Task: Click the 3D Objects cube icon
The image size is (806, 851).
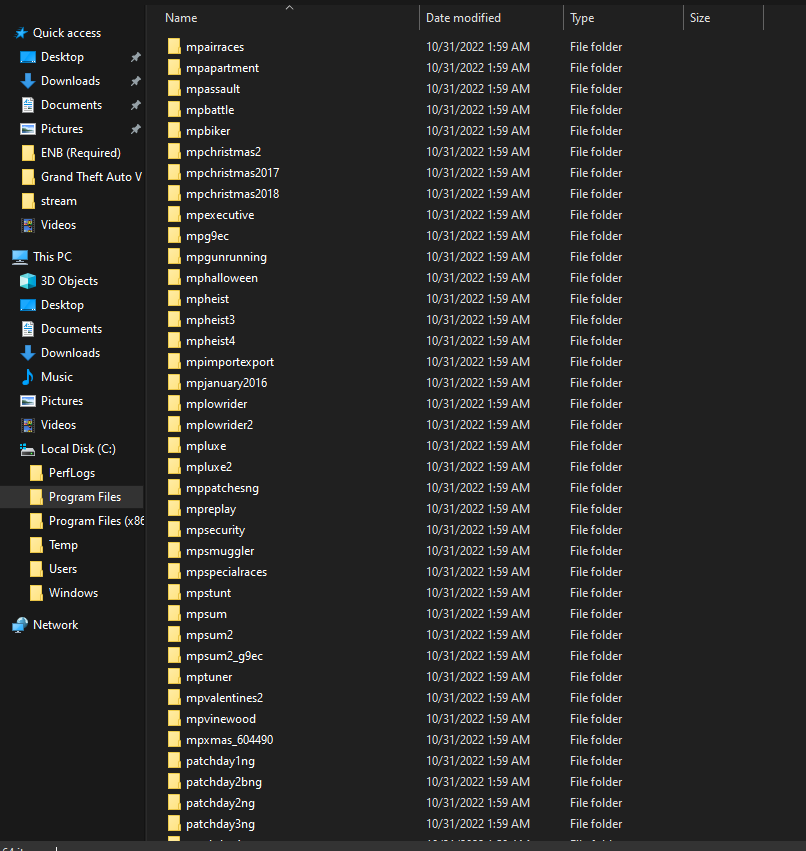Action: coord(28,281)
